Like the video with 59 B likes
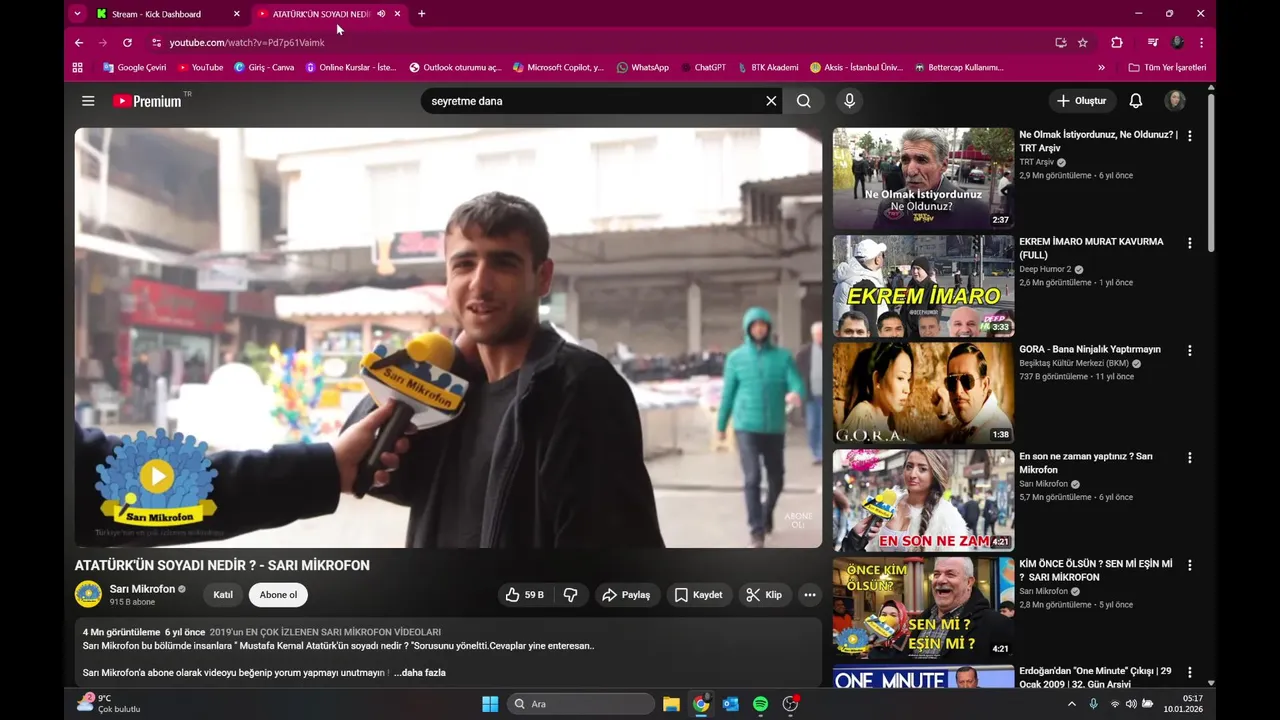Viewport: 1280px width, 720px height. pos(525,595)
